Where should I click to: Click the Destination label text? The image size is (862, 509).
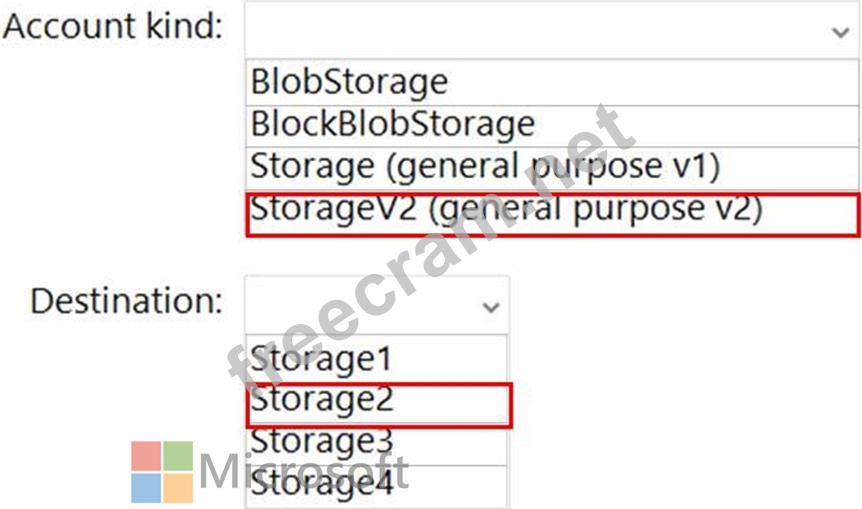coord(127,300)
